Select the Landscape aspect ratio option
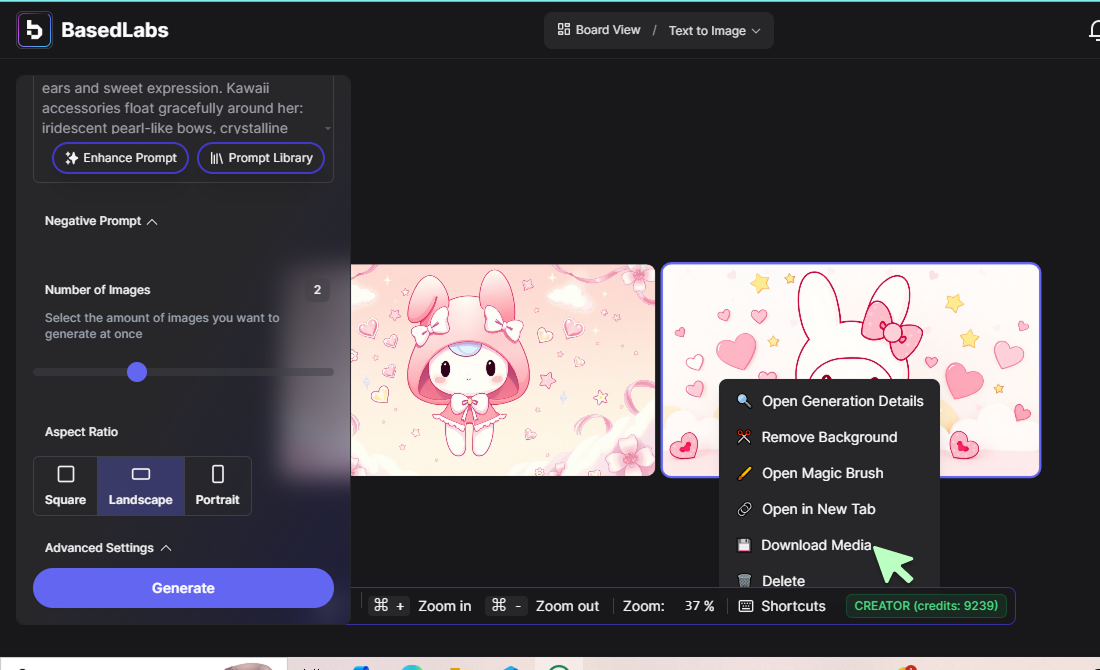Viewport: 1100px width, 670px height. point(140,485)
